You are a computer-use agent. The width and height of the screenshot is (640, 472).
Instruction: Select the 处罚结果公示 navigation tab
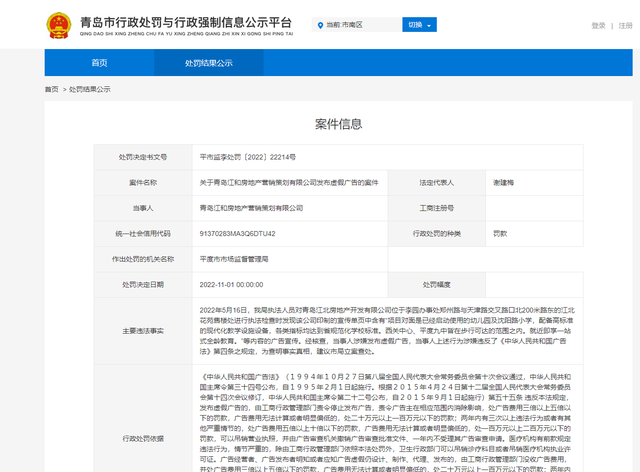(x=208, y=63)
